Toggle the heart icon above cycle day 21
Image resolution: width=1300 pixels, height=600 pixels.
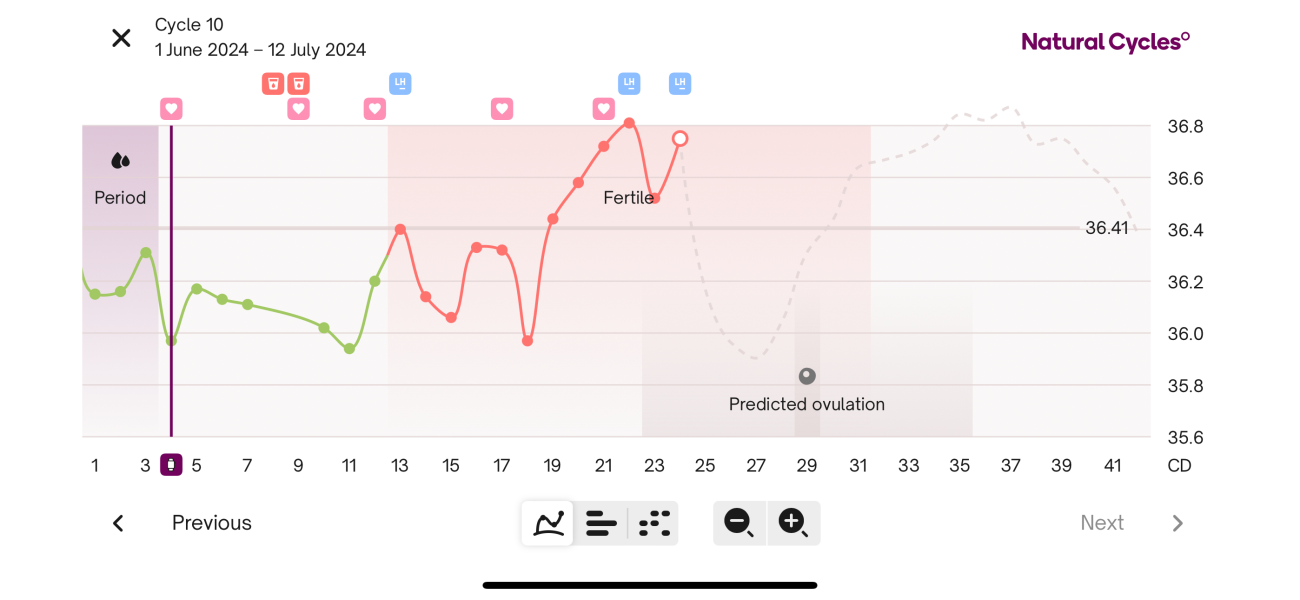(603, 108)
